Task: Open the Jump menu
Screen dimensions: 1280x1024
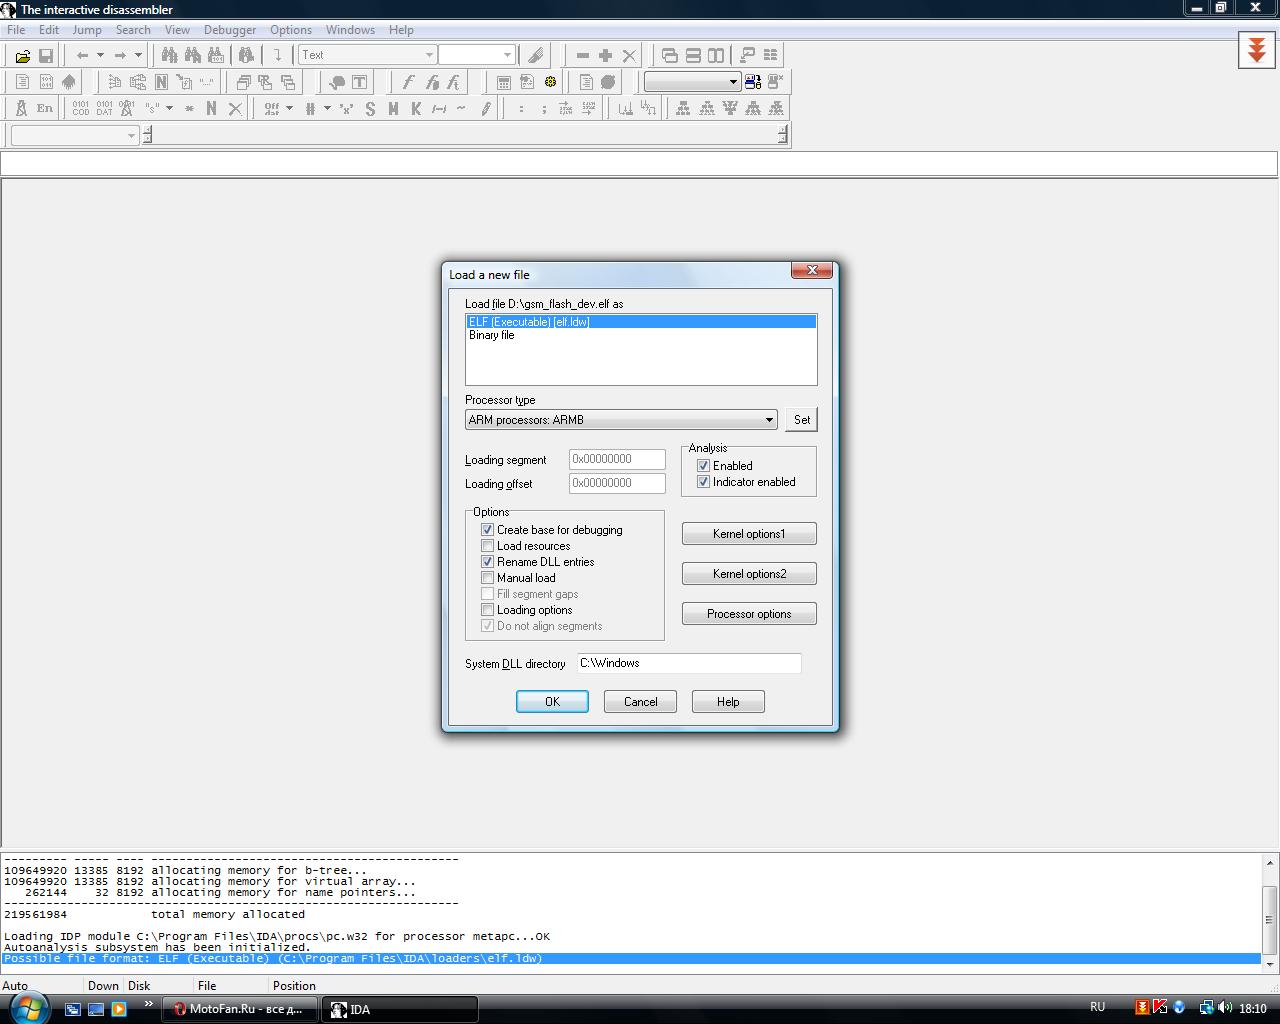Action: point(87,30)
